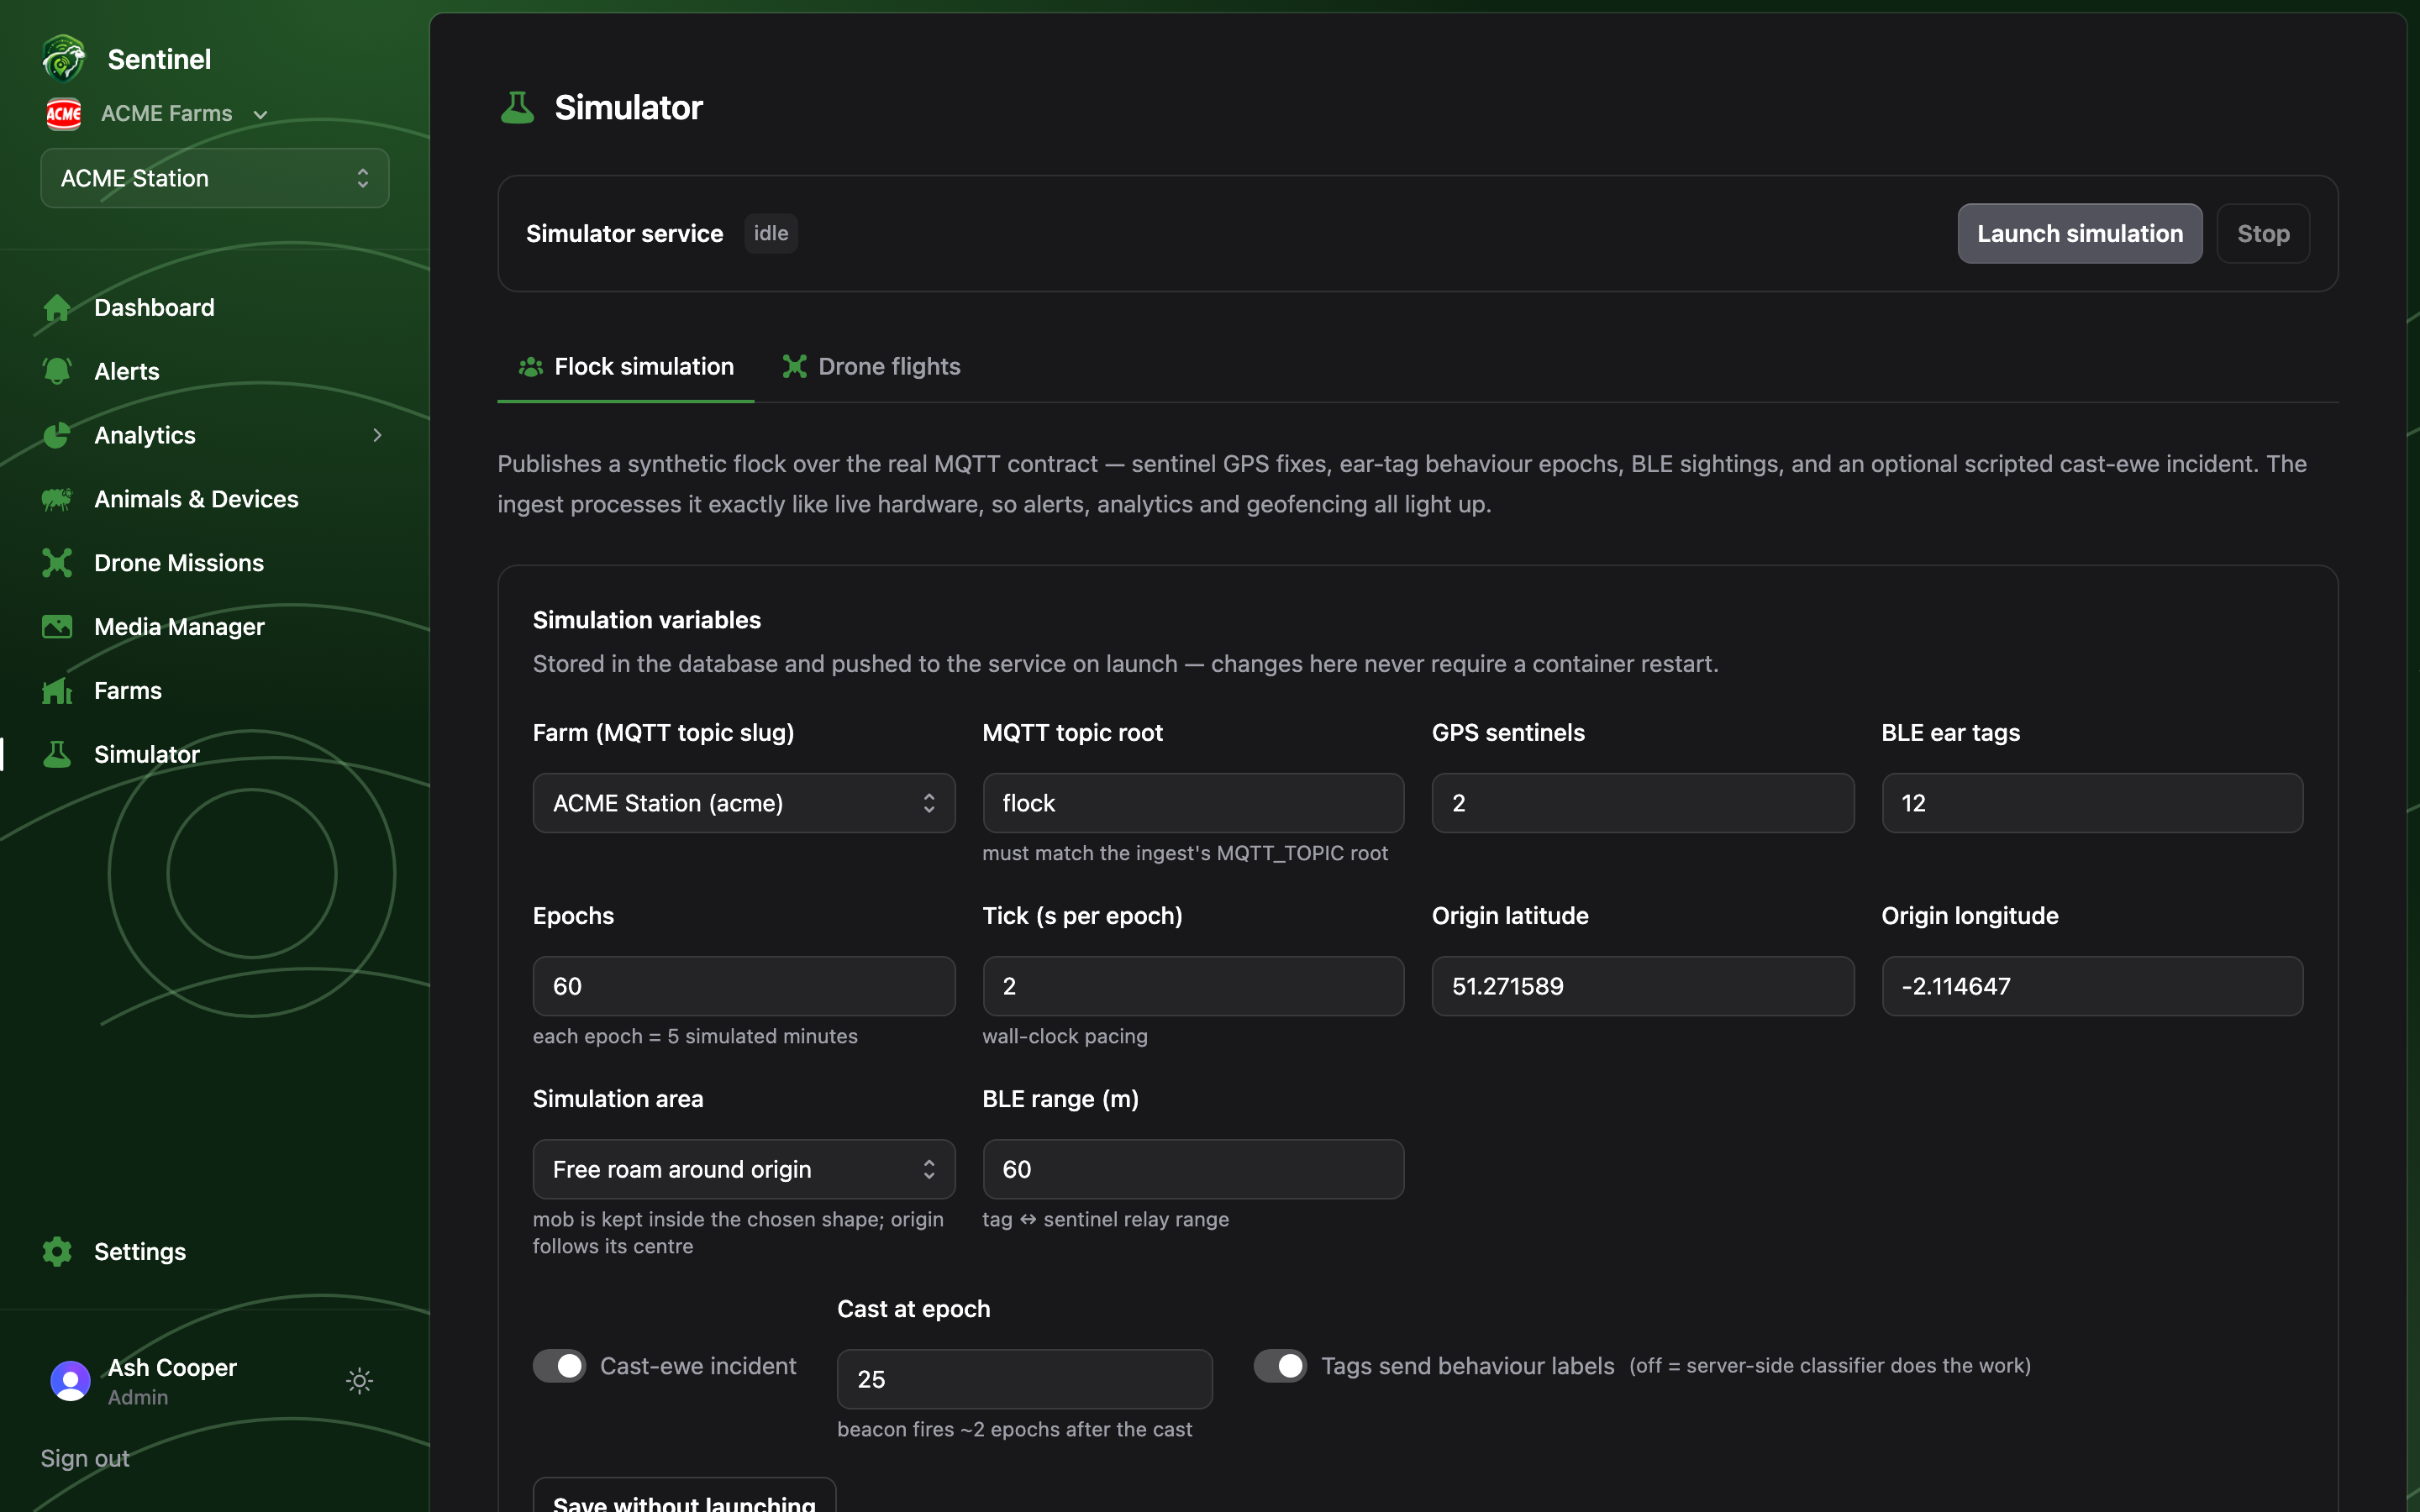
Task: Go to Alerts in the sidebar
Action: tap(127, 371)
